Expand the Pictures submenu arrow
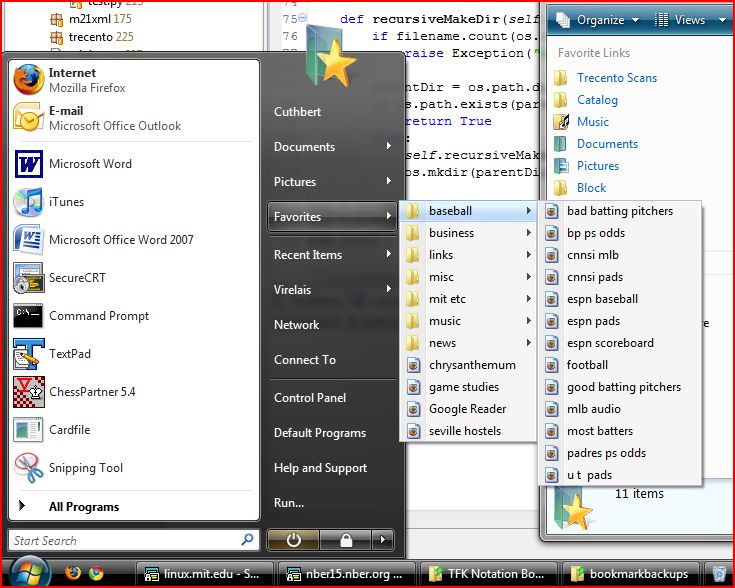The image size is (735, 588). [389, 181]
